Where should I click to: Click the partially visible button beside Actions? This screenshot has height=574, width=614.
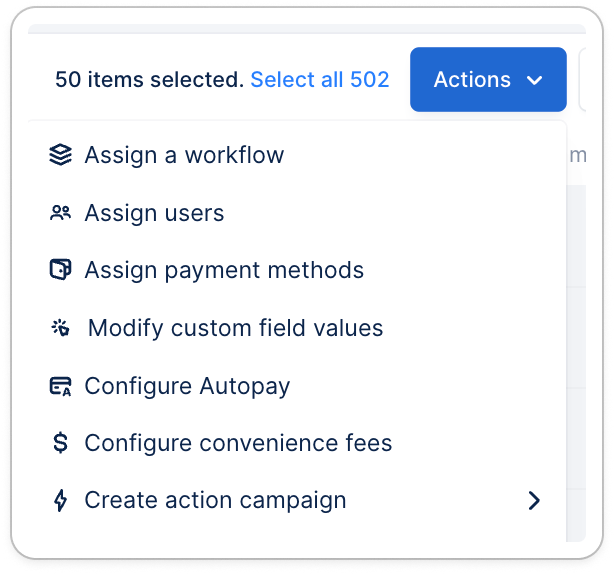tap(582, 79)
